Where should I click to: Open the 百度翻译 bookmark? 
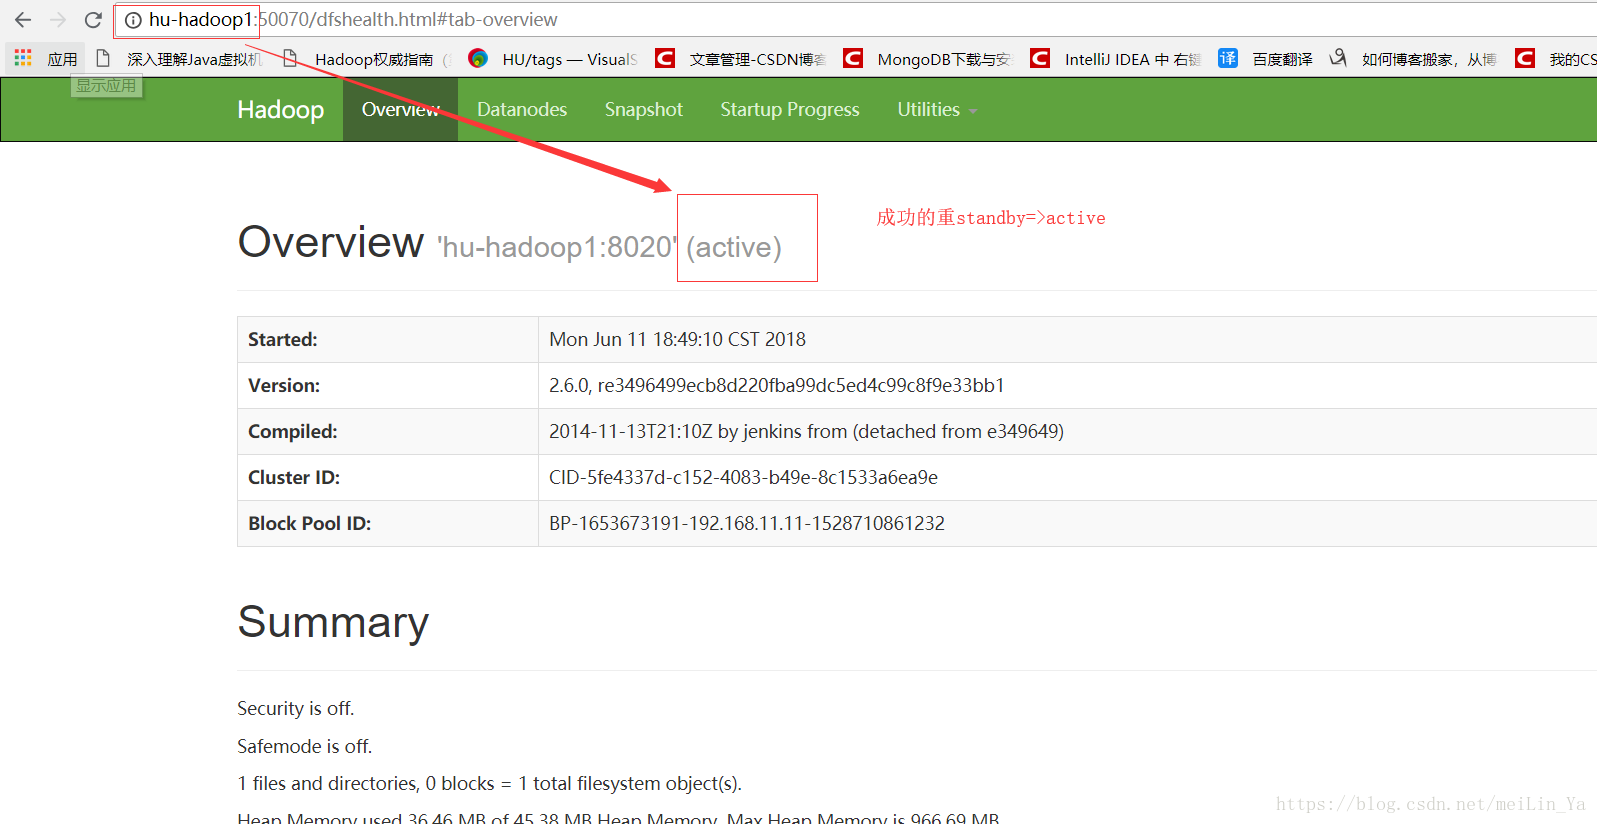click(x=1266, y=59)
